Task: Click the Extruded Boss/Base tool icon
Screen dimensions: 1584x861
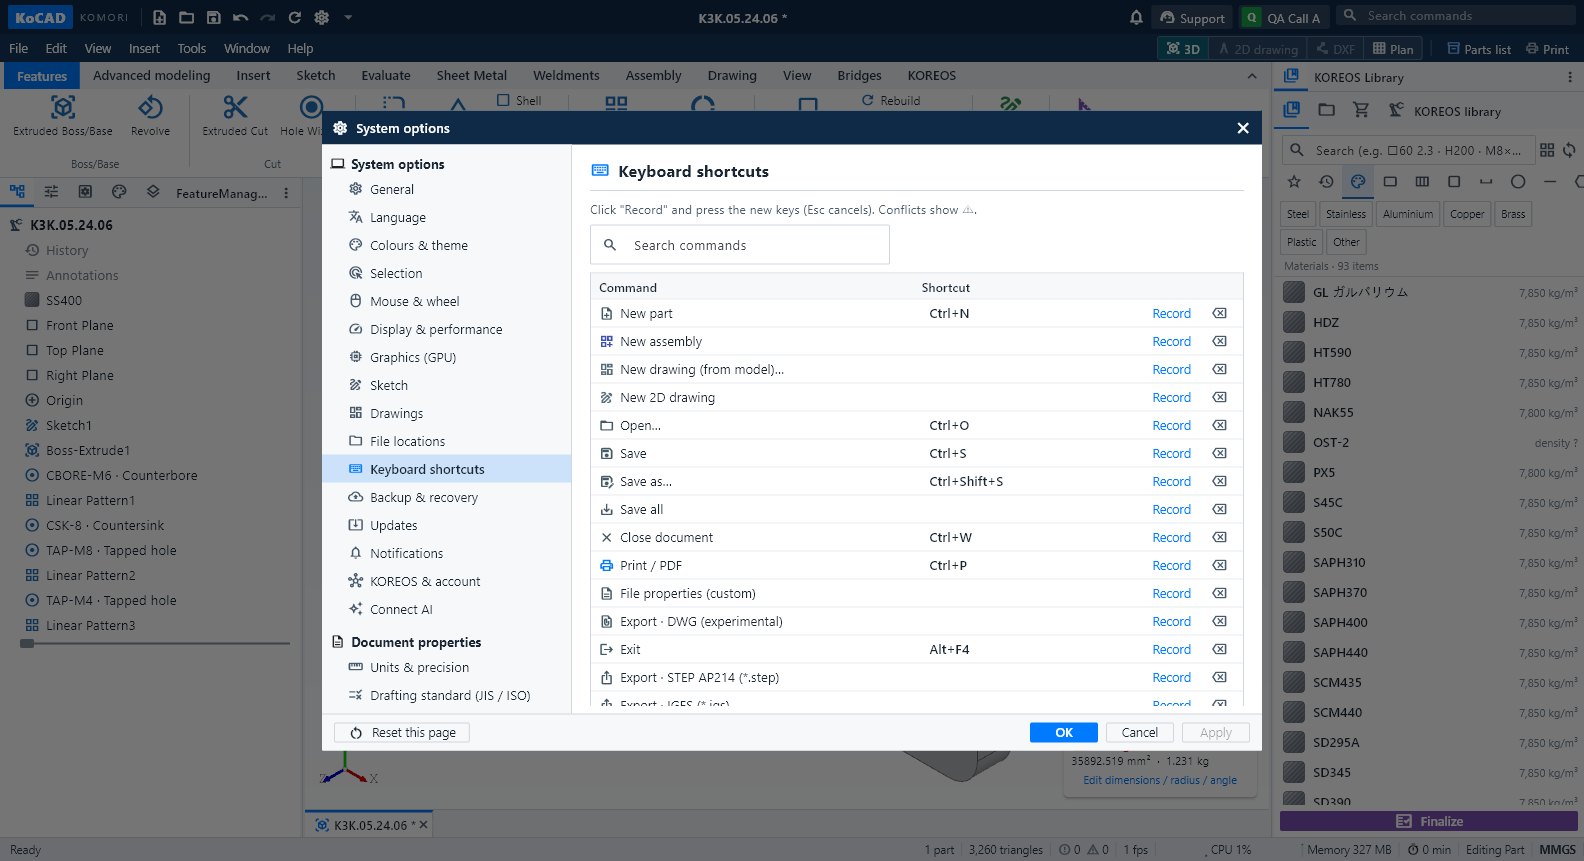Action: [x=63, y=107]
